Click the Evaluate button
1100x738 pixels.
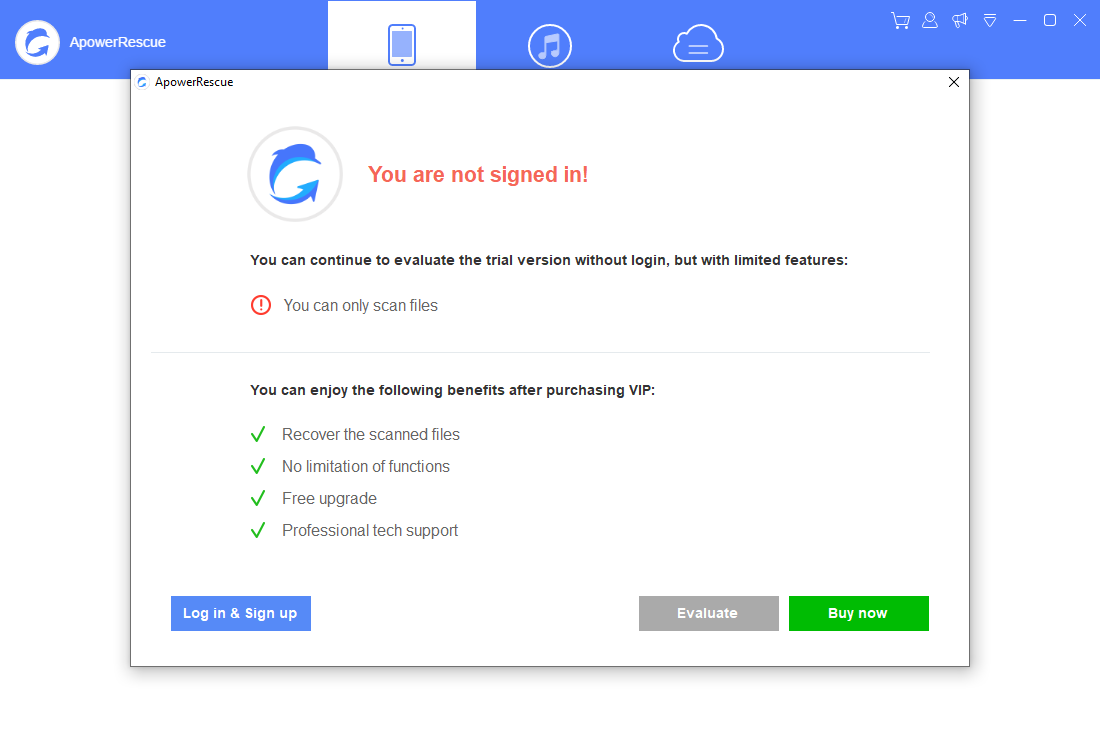point(709,613)
